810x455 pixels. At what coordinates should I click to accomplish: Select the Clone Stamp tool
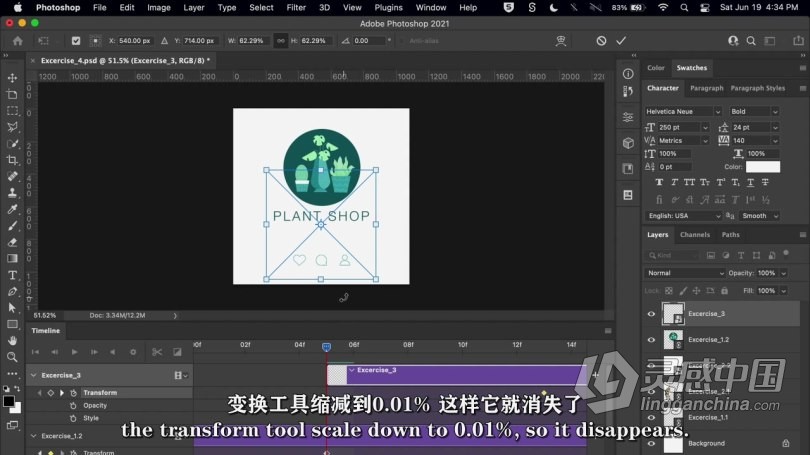point(12,193)
